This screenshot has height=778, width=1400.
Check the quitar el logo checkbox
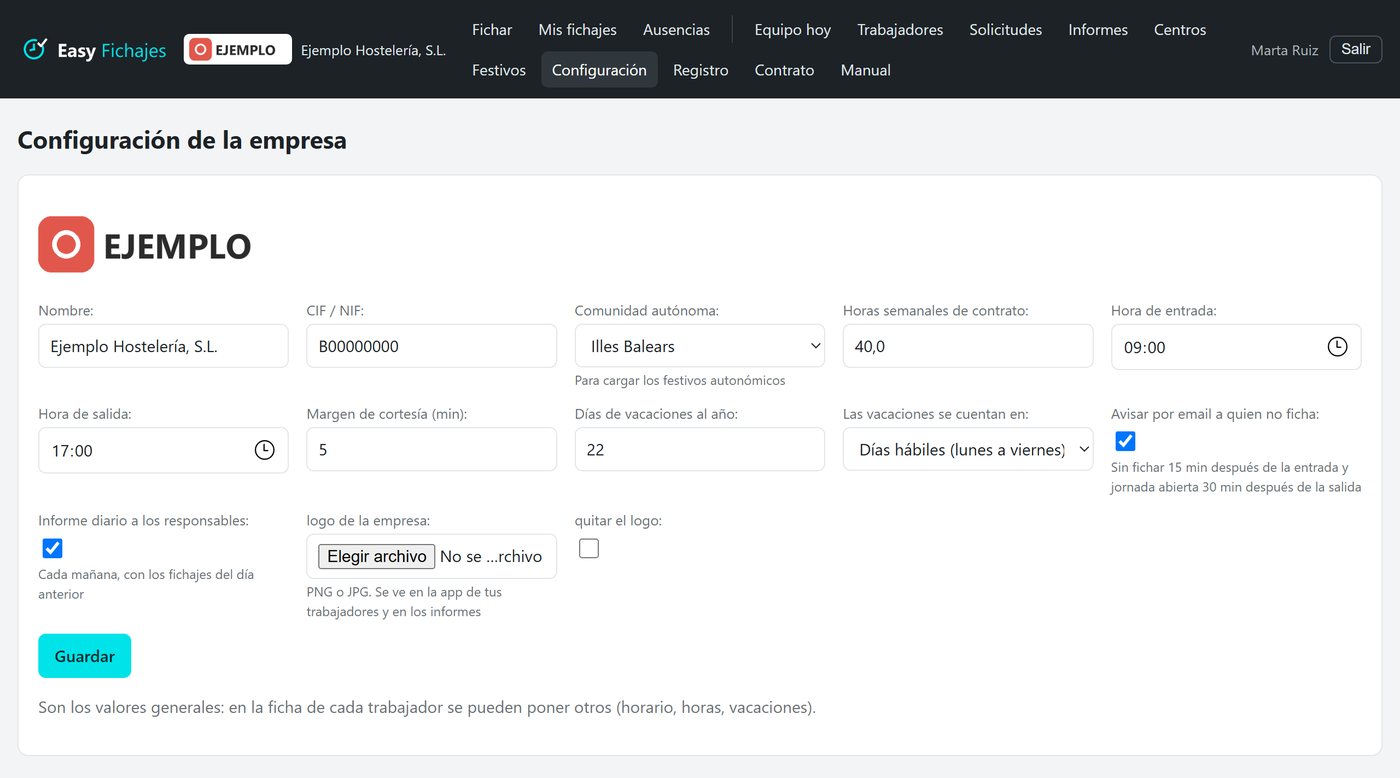click(x=589, y=548)
